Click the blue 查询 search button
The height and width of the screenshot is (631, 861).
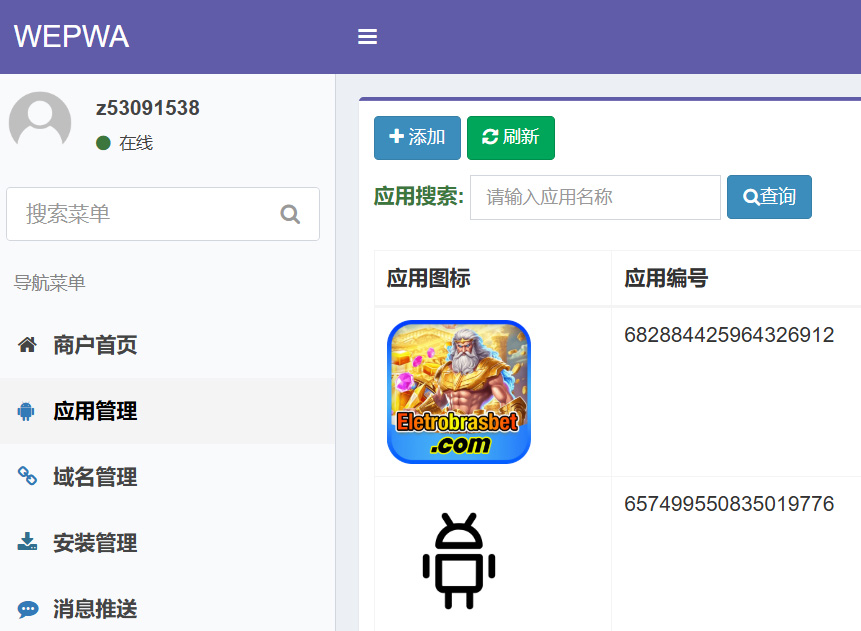(769, 197)
